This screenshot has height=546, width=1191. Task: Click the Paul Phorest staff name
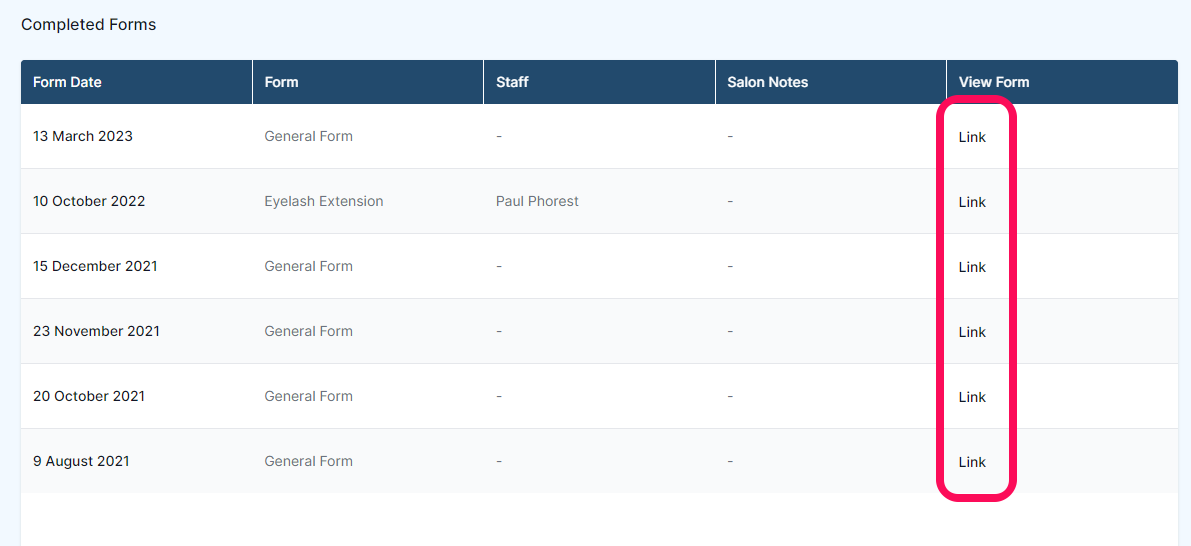click(x=537, y=201)
